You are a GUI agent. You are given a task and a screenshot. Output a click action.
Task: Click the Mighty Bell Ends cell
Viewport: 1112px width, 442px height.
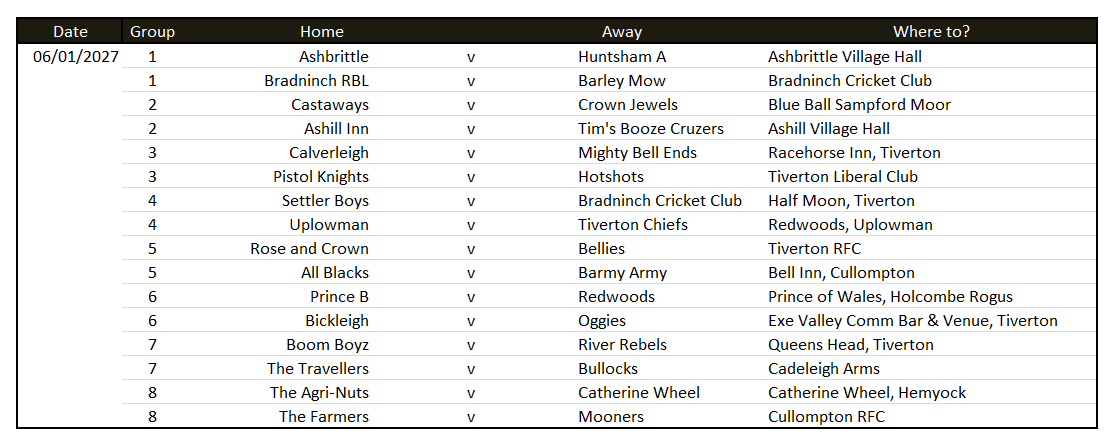point(638,153)
